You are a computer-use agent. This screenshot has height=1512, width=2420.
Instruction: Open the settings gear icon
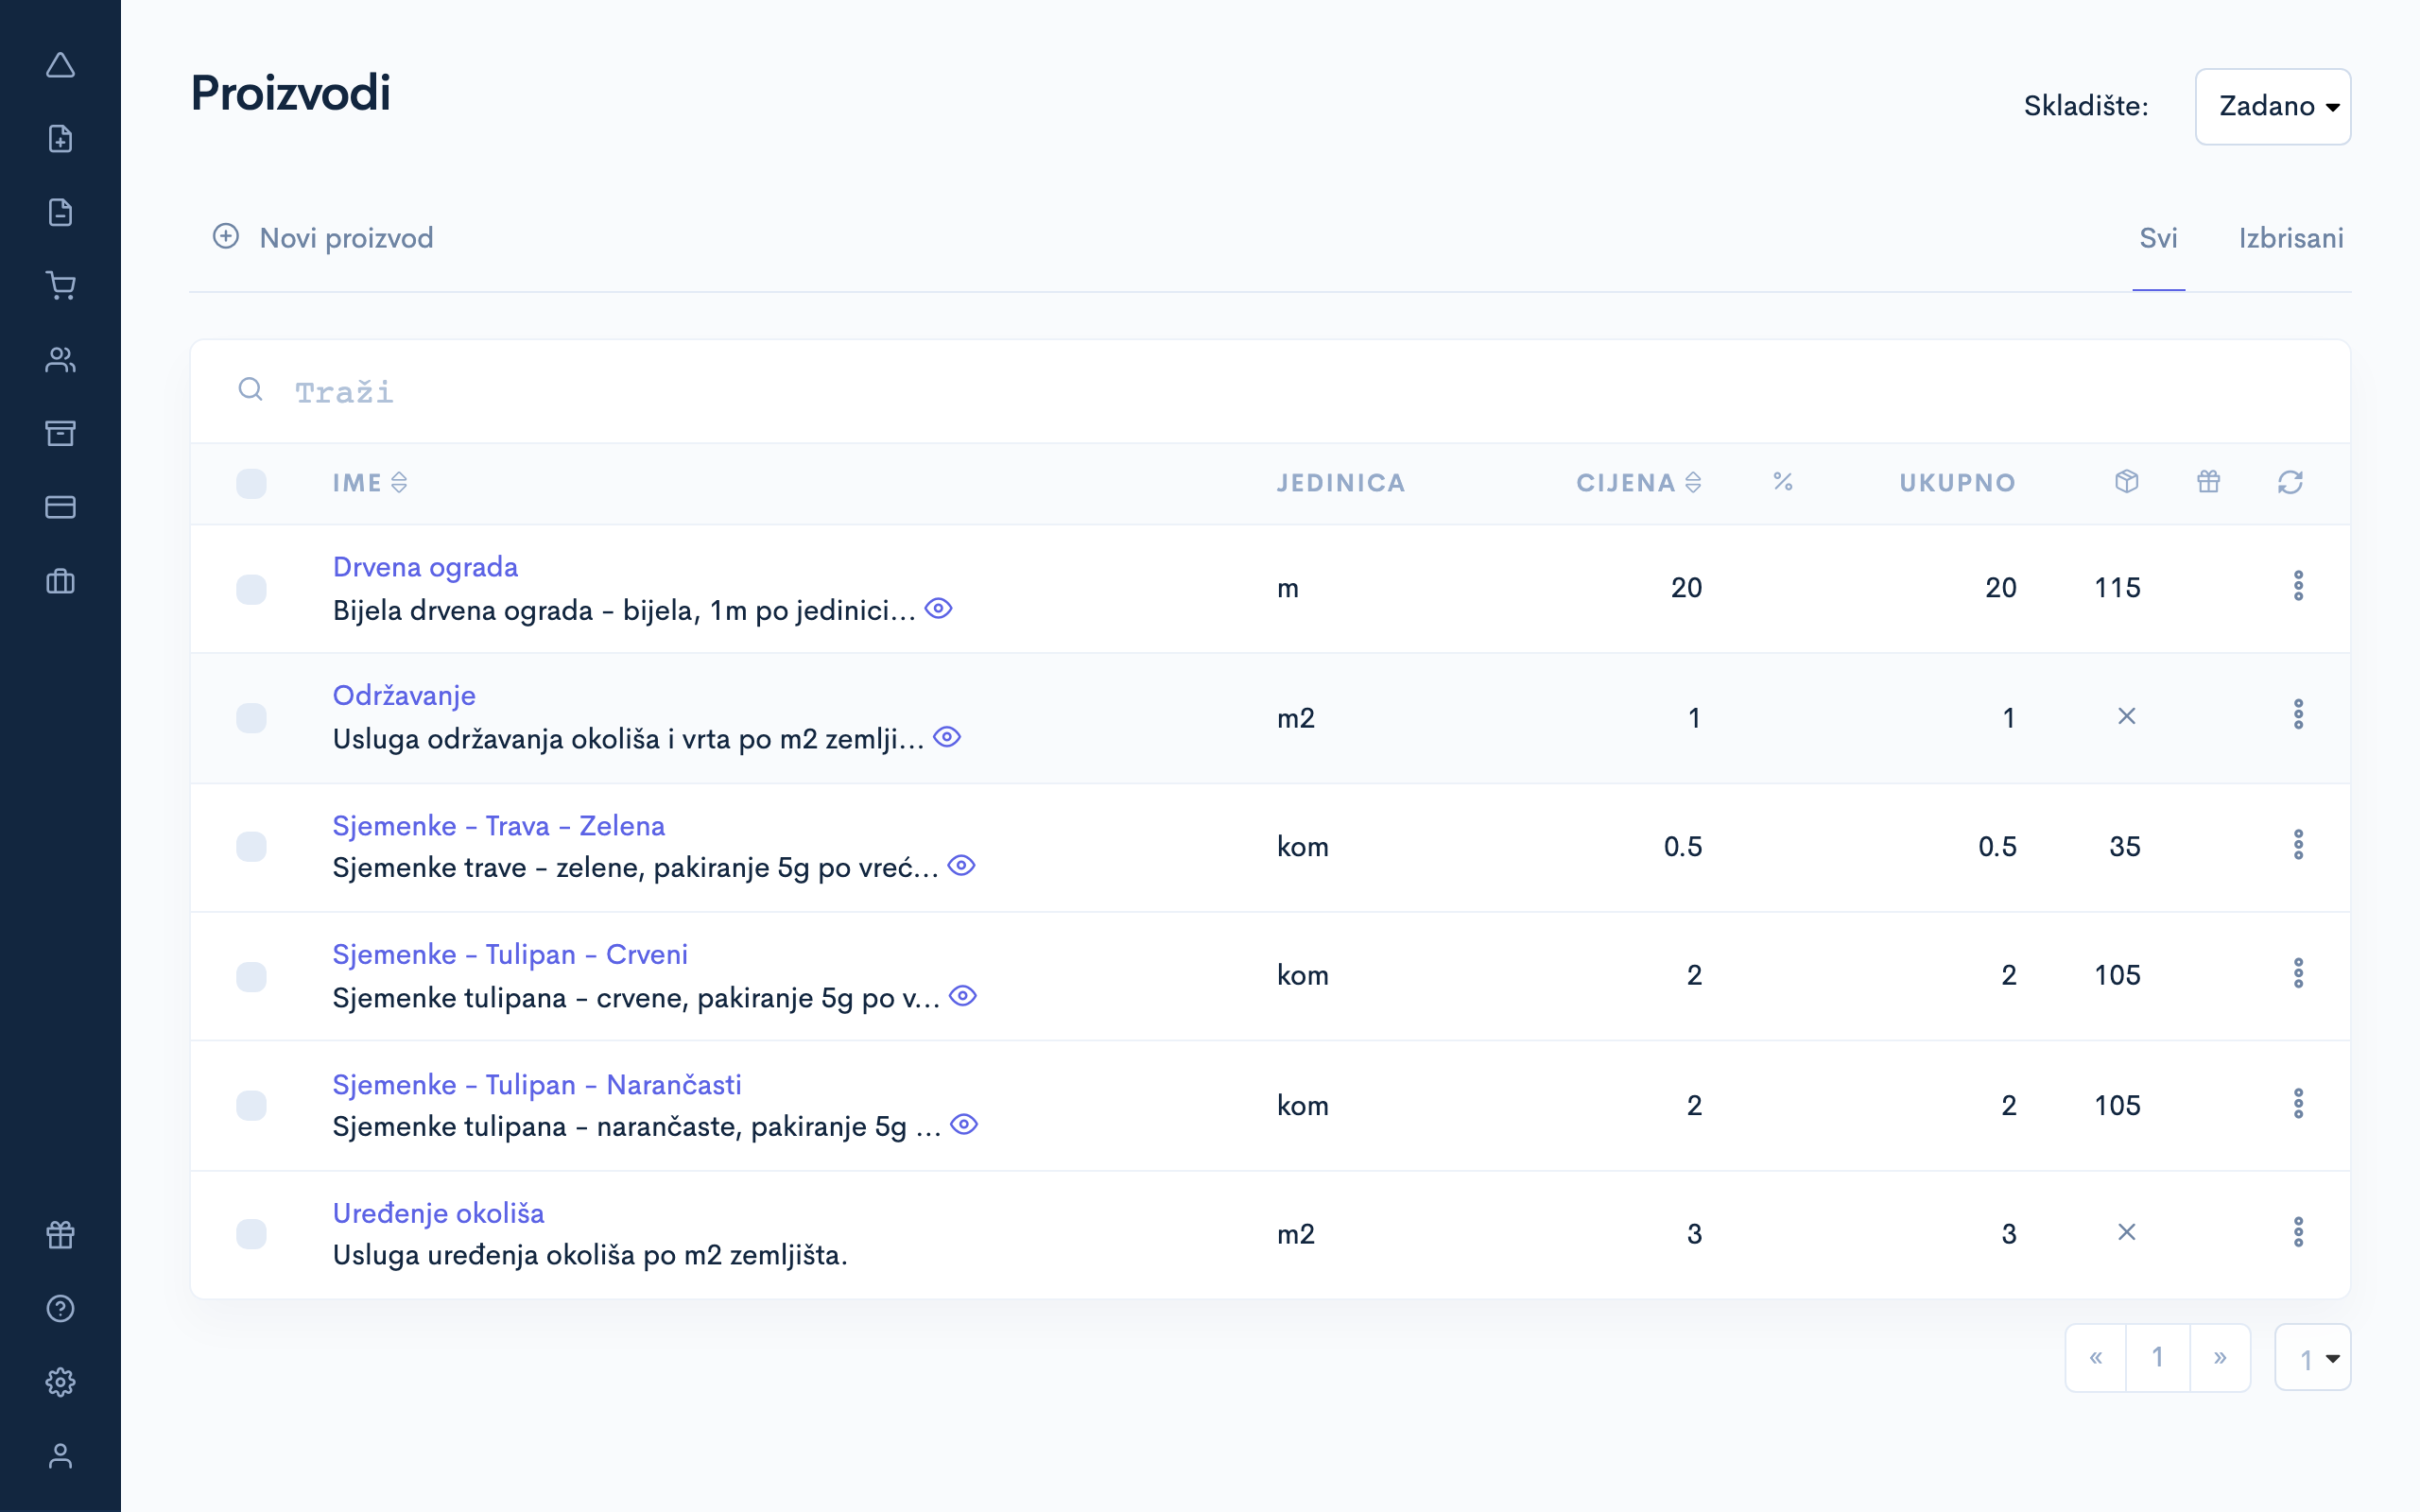(61, 1382)
